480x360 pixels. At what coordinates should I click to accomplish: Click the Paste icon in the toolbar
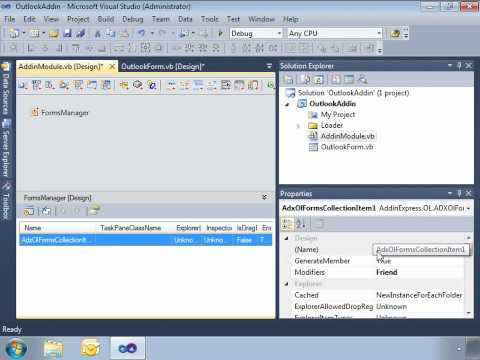[x=124, y=33]
